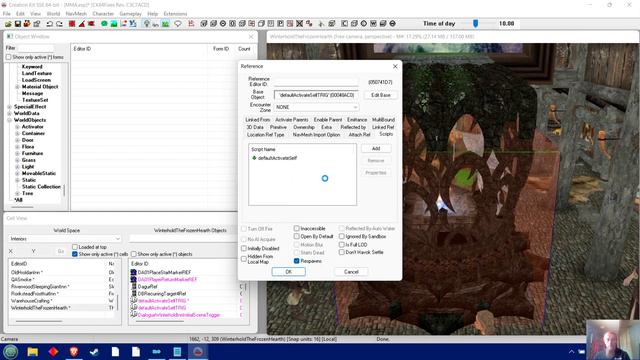
Task: Click Add script button
Action: (376, 149)
